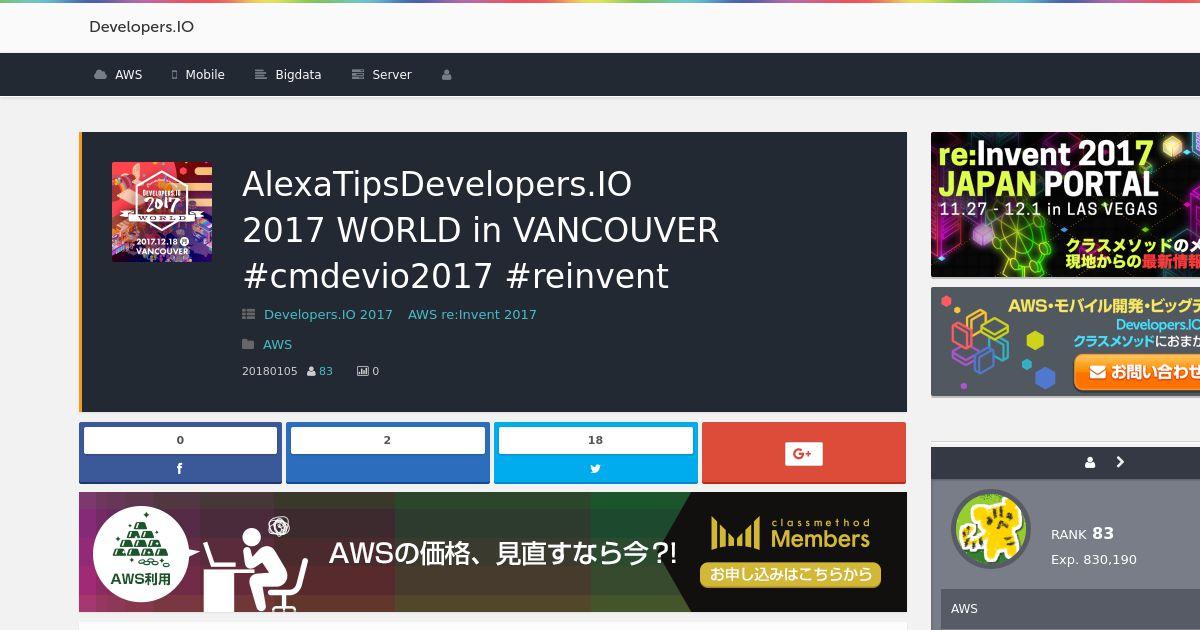Image resolution: width=1200 pixels, height=630 pixels.
Task: Click the article title heading
Action: point(480,230)
